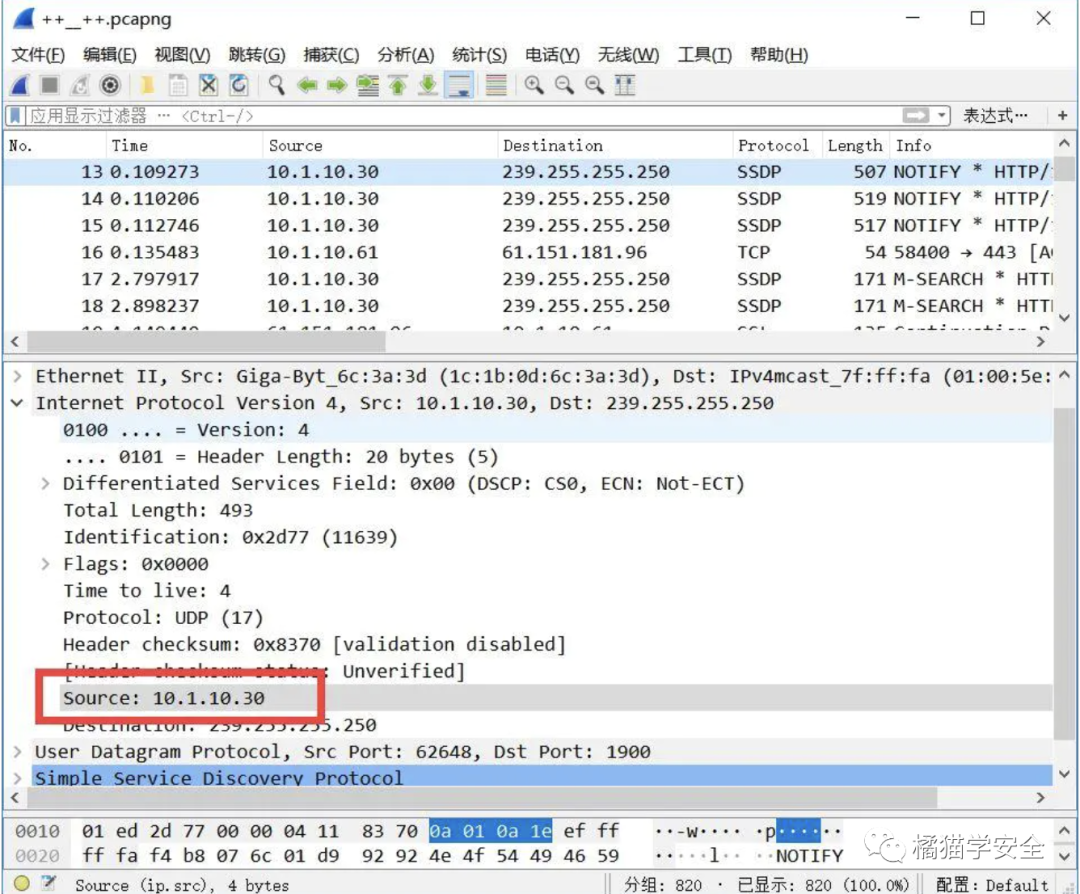Click the filter bookmark icon
The image size is (1080, 894).
[15, 116]
